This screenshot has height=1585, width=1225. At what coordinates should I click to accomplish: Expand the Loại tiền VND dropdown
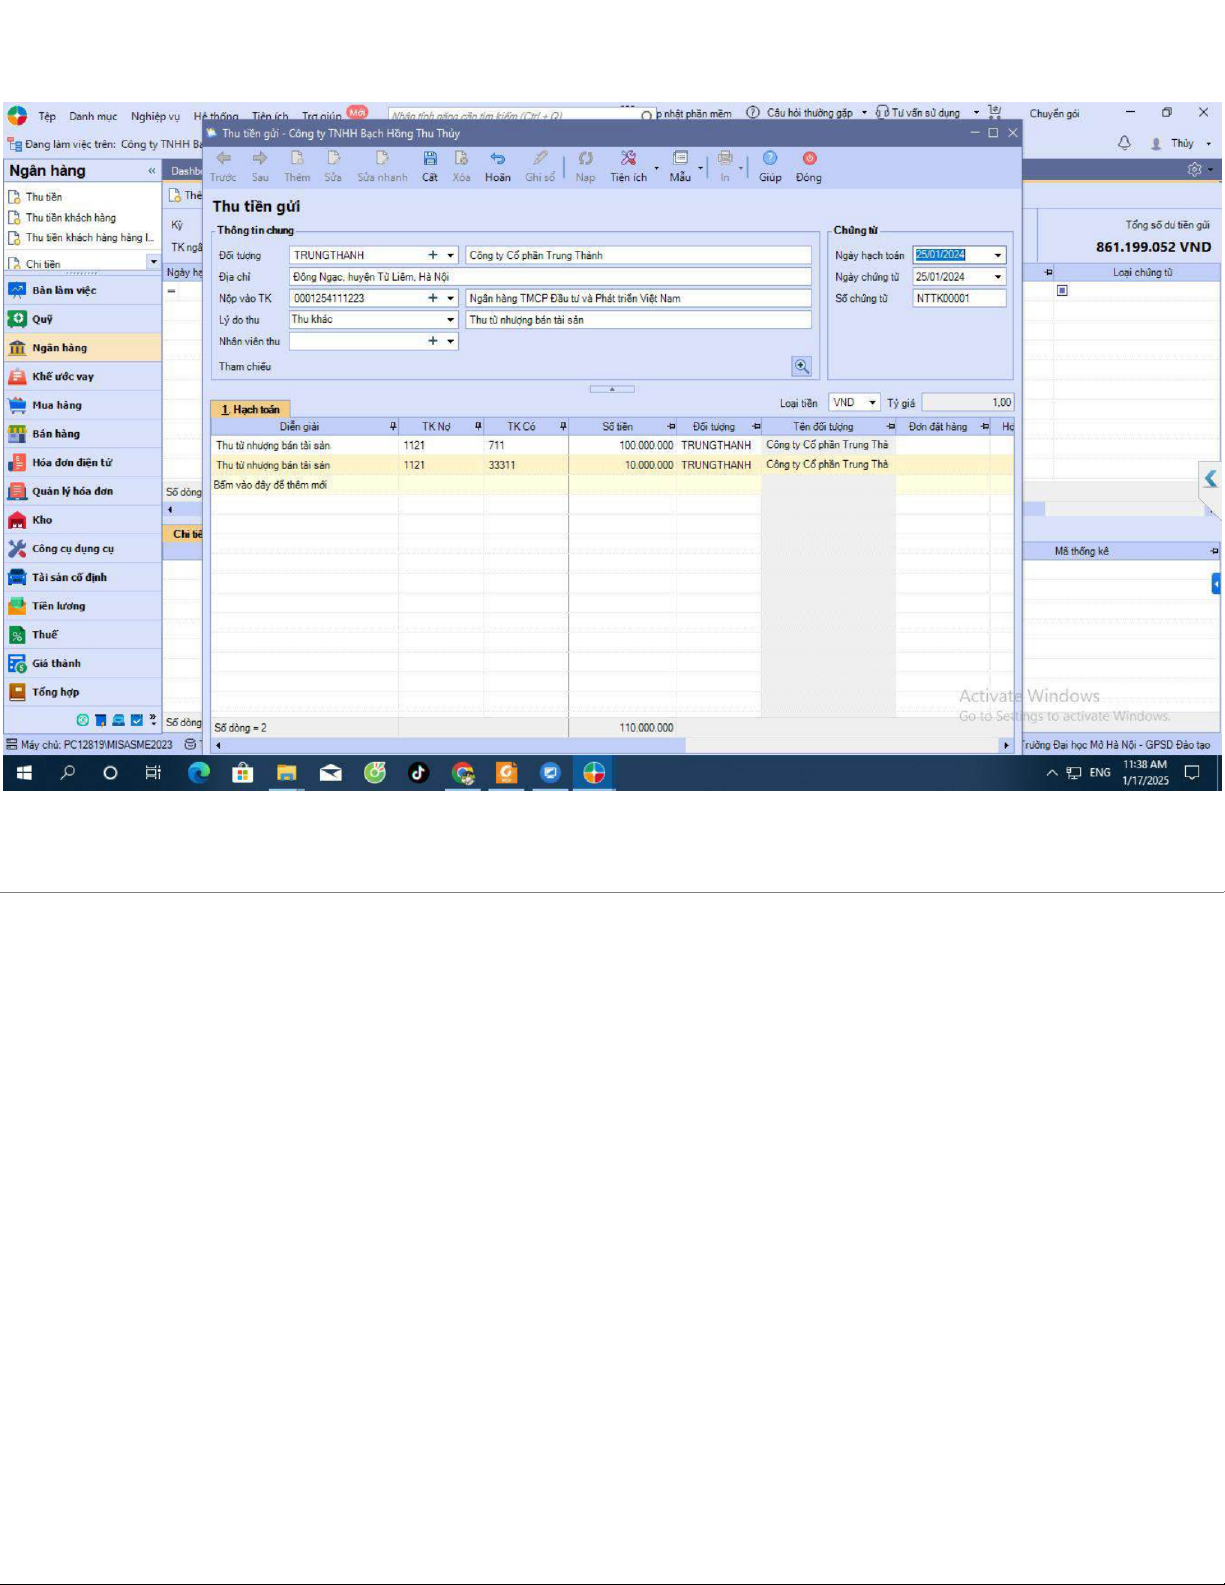point(872,403)
